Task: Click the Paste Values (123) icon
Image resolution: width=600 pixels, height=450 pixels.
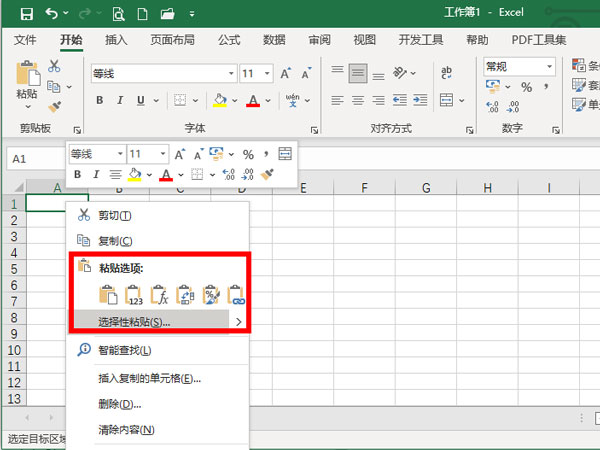Action: pos(135,295)
